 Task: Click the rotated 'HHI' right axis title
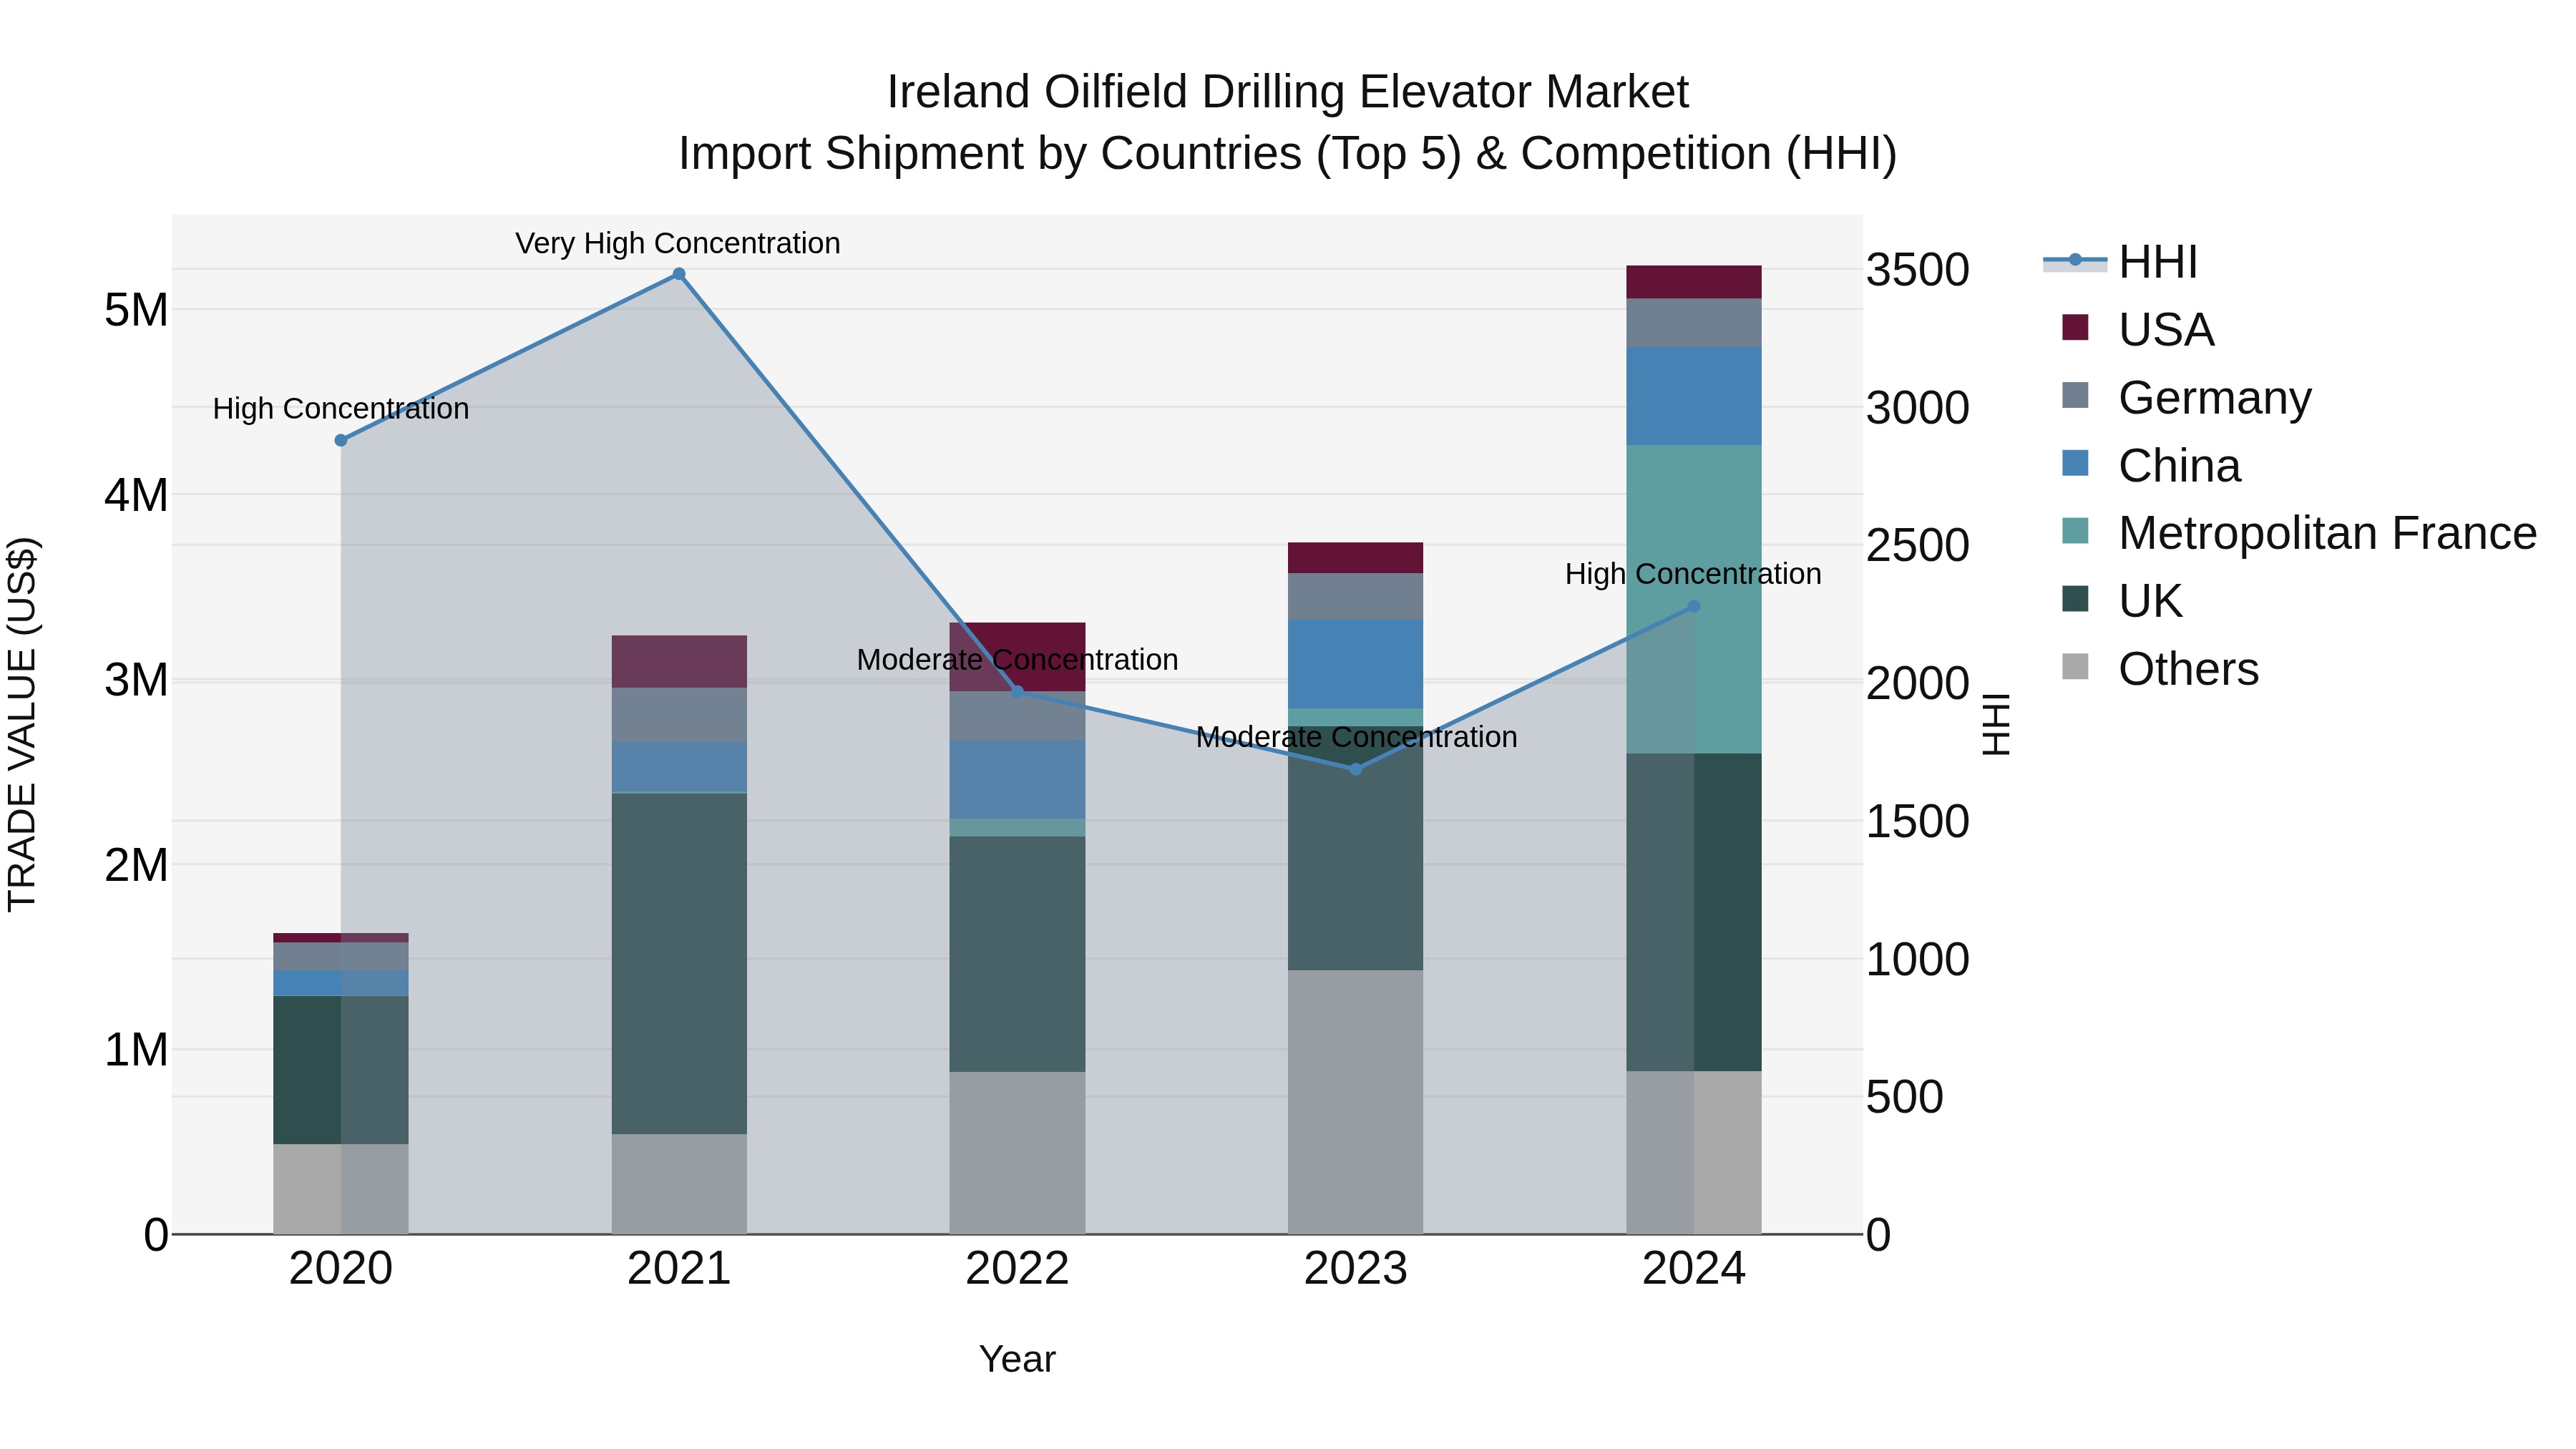1996,724
